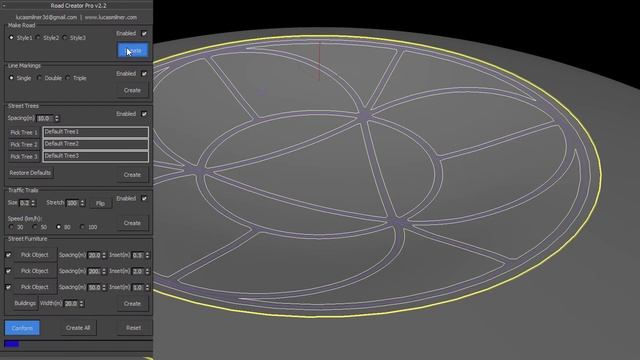Click the Restore Defaults button
The width and height of the screenshot is (640, 360).
click(x=30, y=173)
